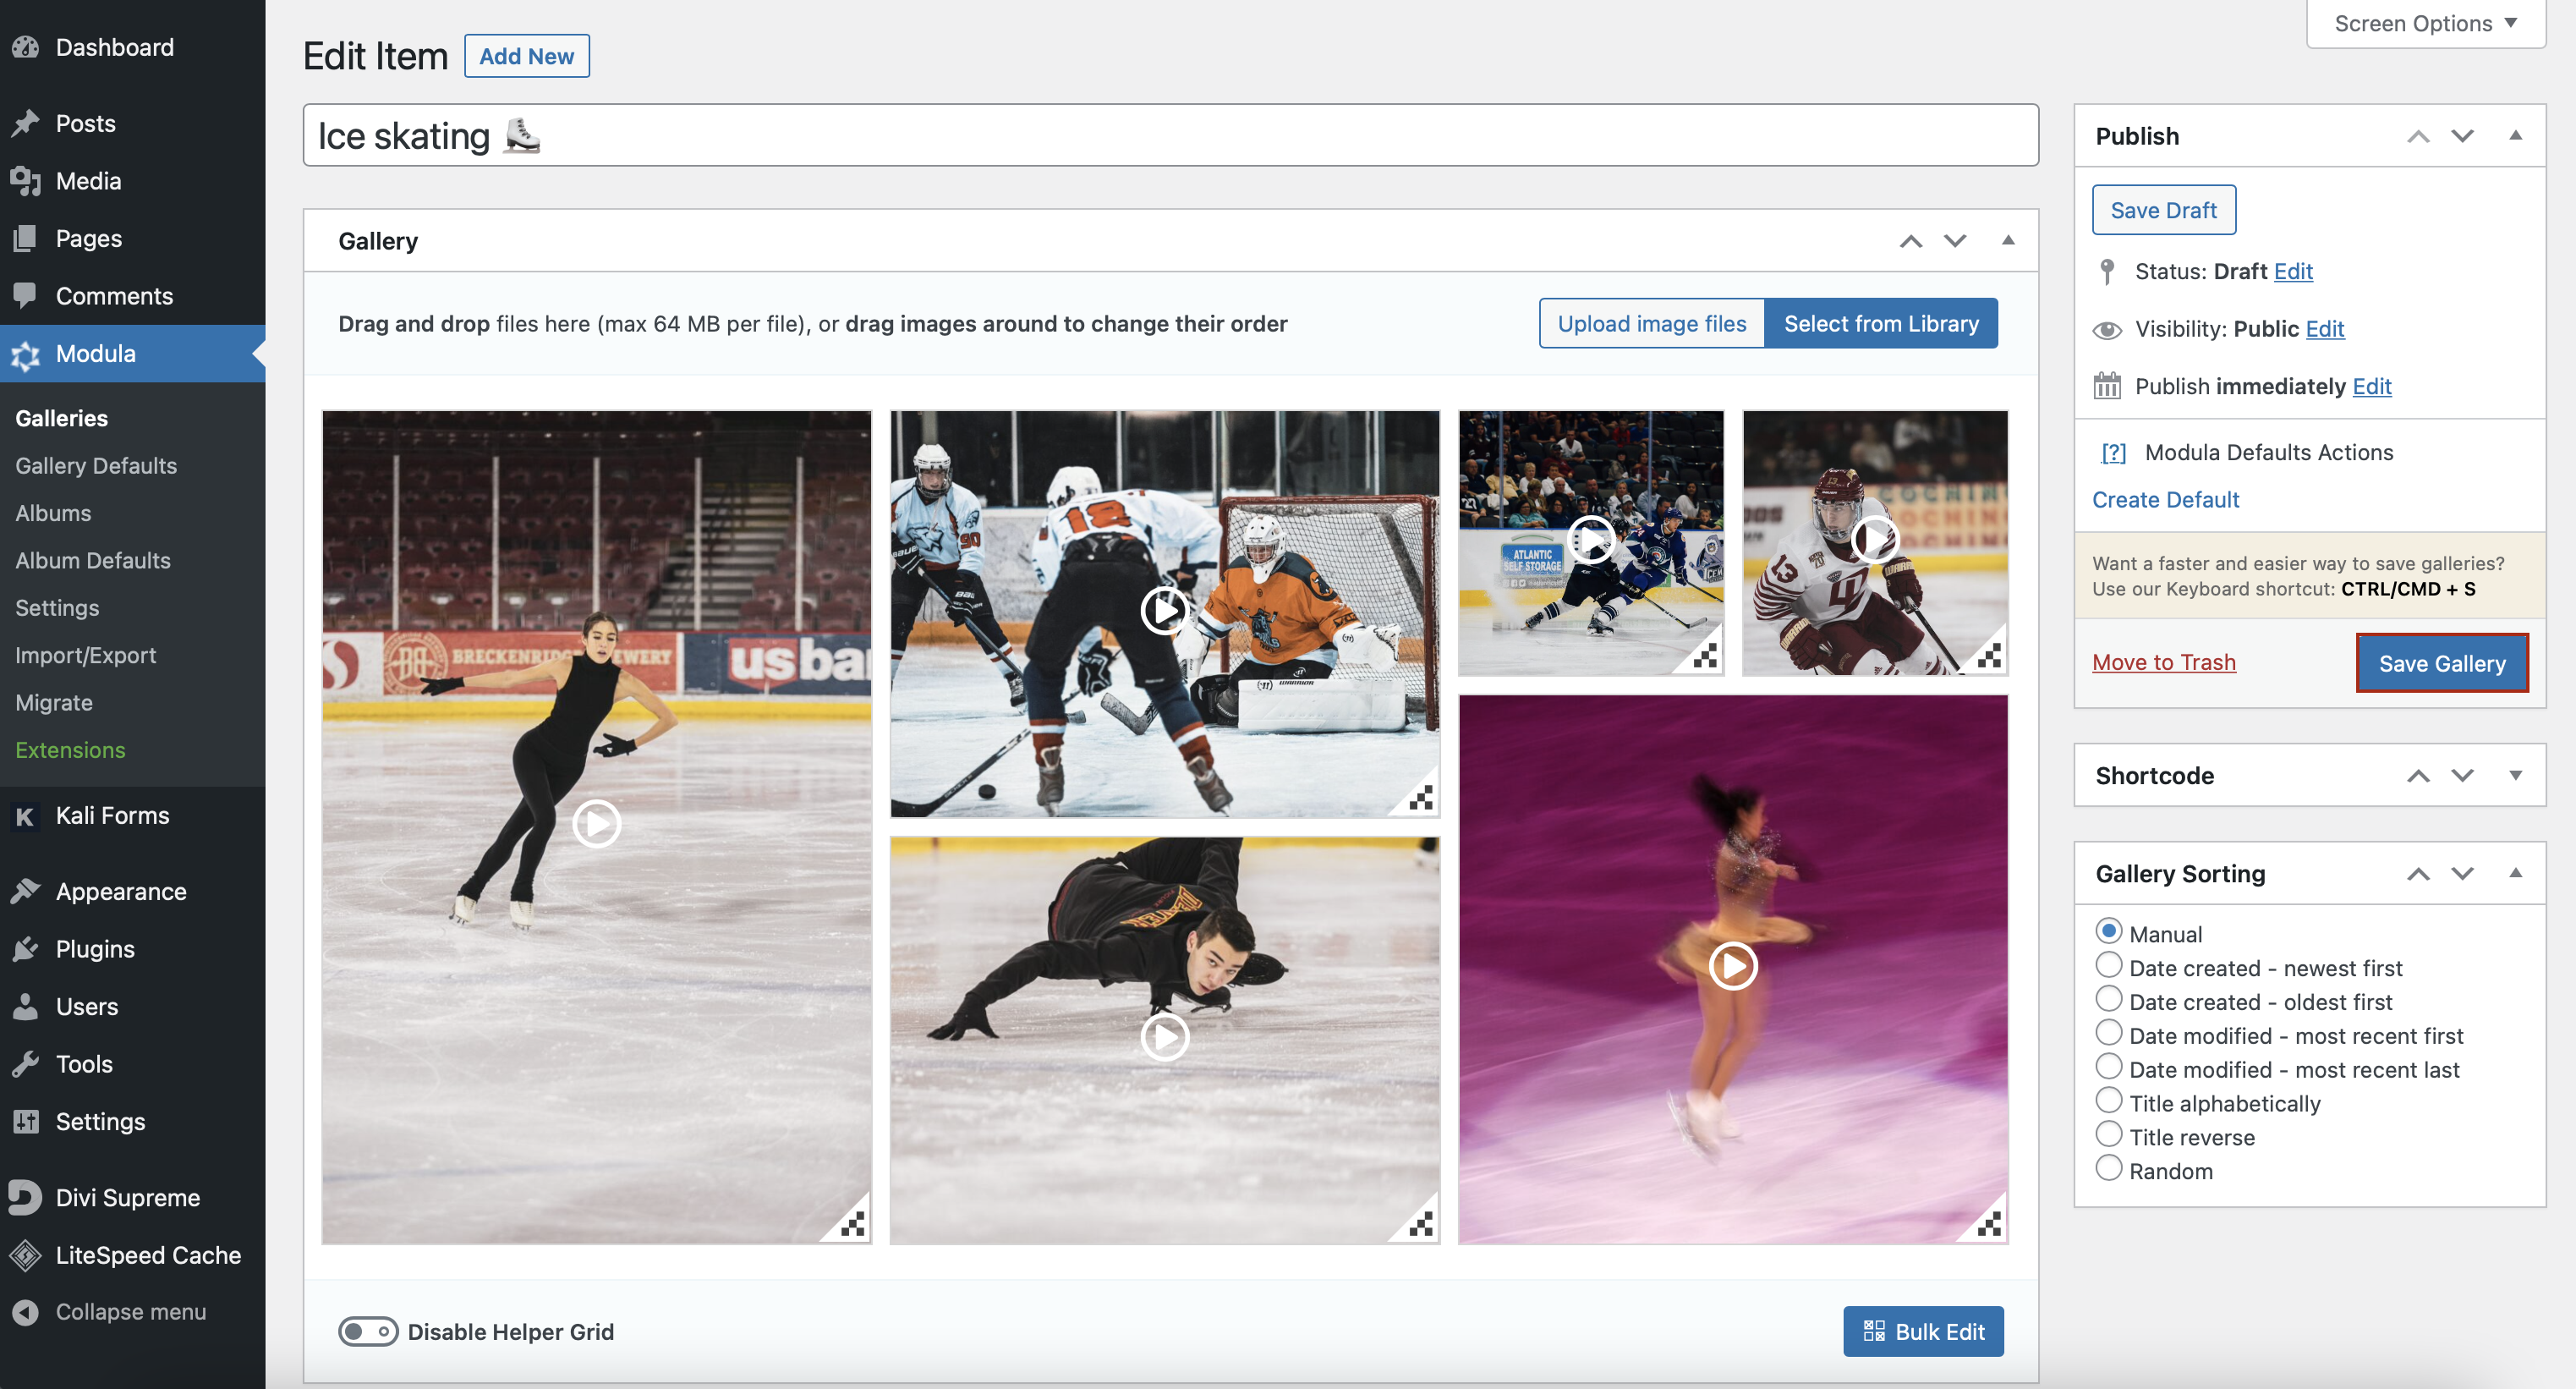Go to Import/Export submenu
Image resolution: width=2576 pixels, height=1389 pixels.
86,655
